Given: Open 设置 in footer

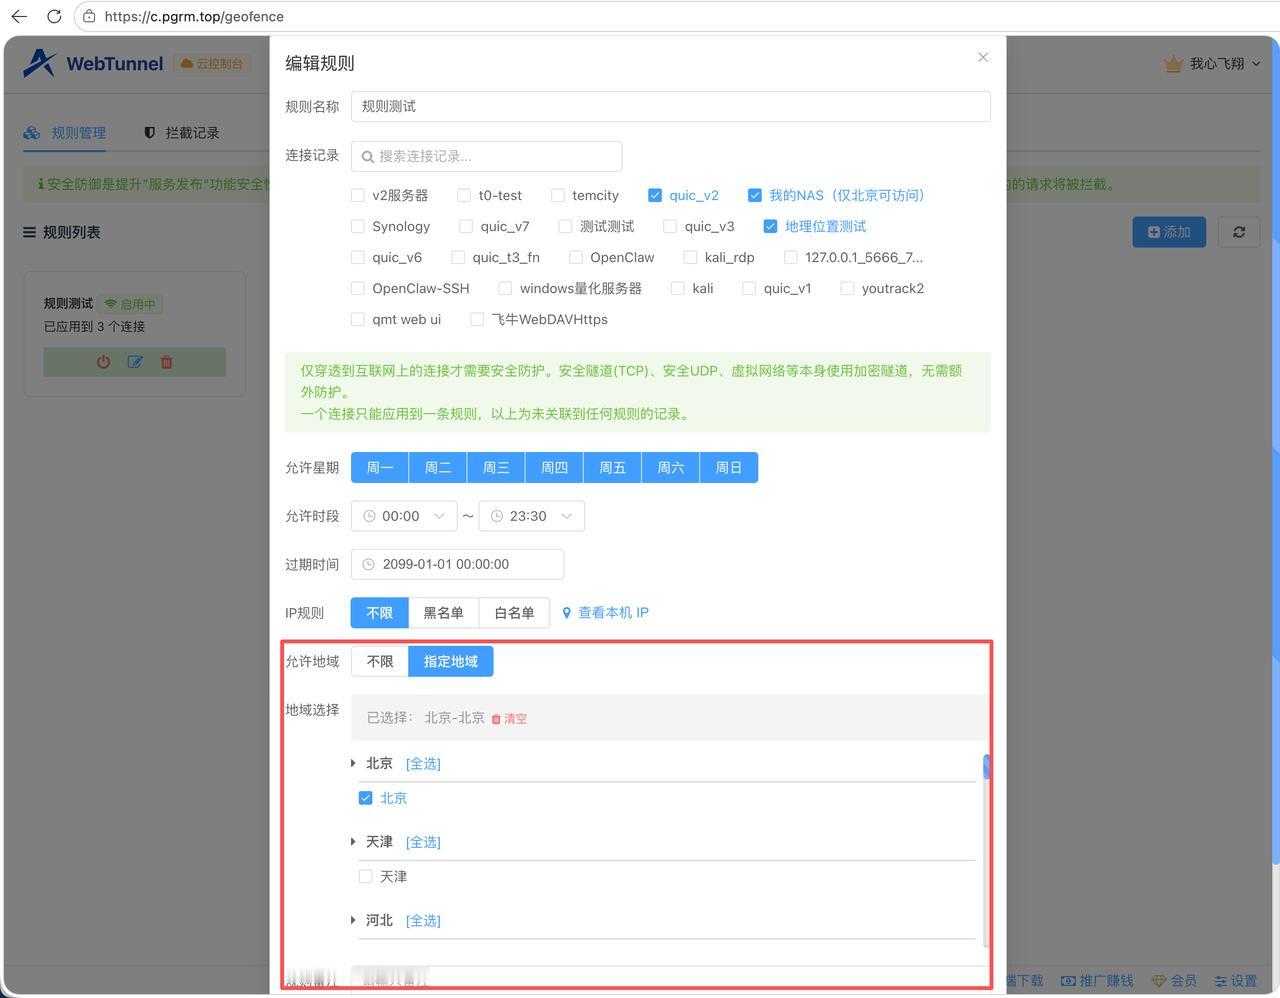Looking at the screenshot, I should click(1236, 981).
